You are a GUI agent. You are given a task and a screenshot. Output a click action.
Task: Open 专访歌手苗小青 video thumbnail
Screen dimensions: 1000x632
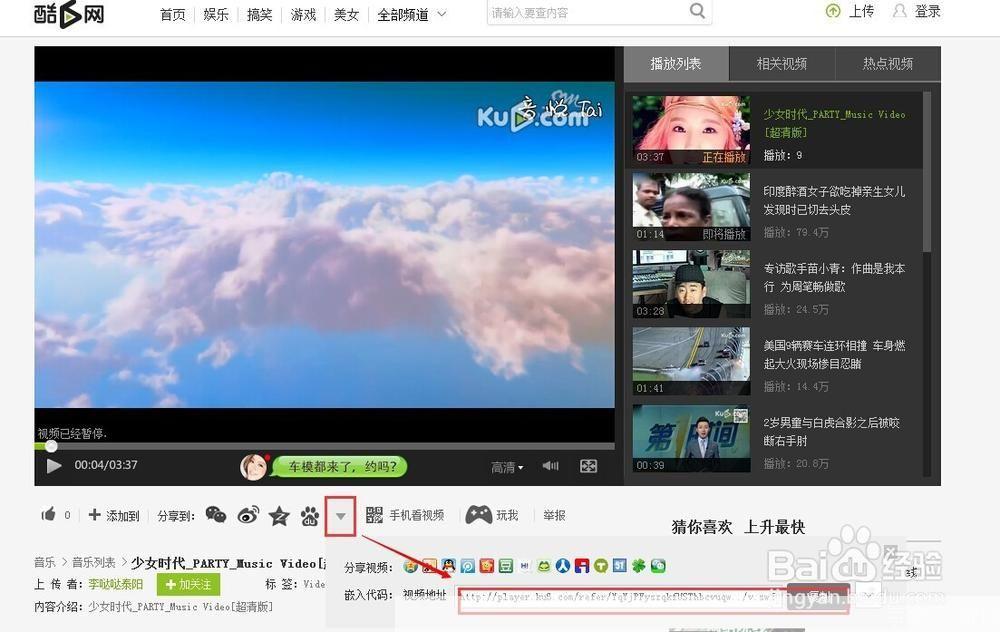click(x=691, y=284)
